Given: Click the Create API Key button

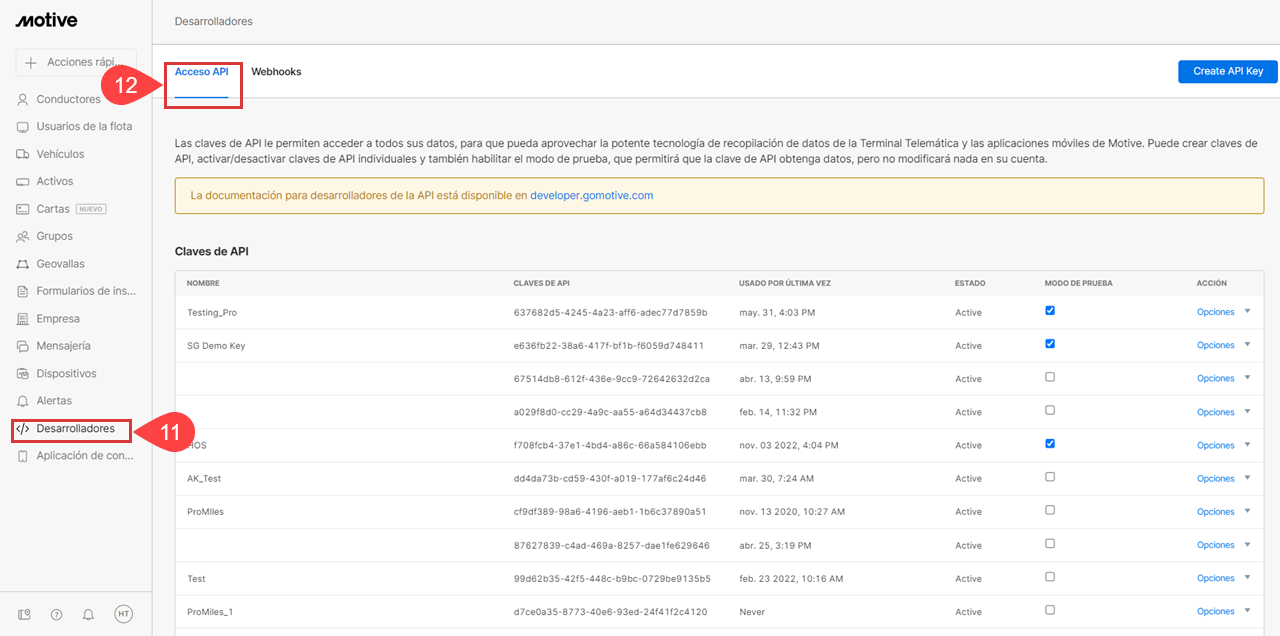Looking at the screenshot, I should 1228,71.
